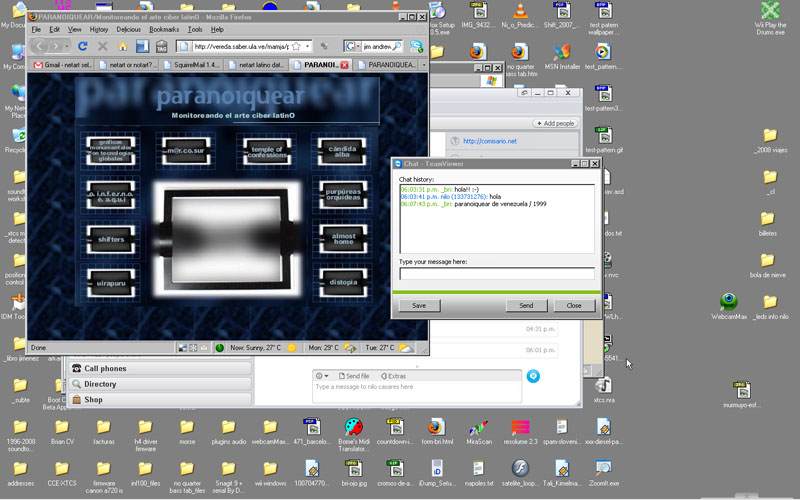Open the list-all-tabs dropdown arrow
Viewport: 800px width, 500px height.
[x=423, y=65]
